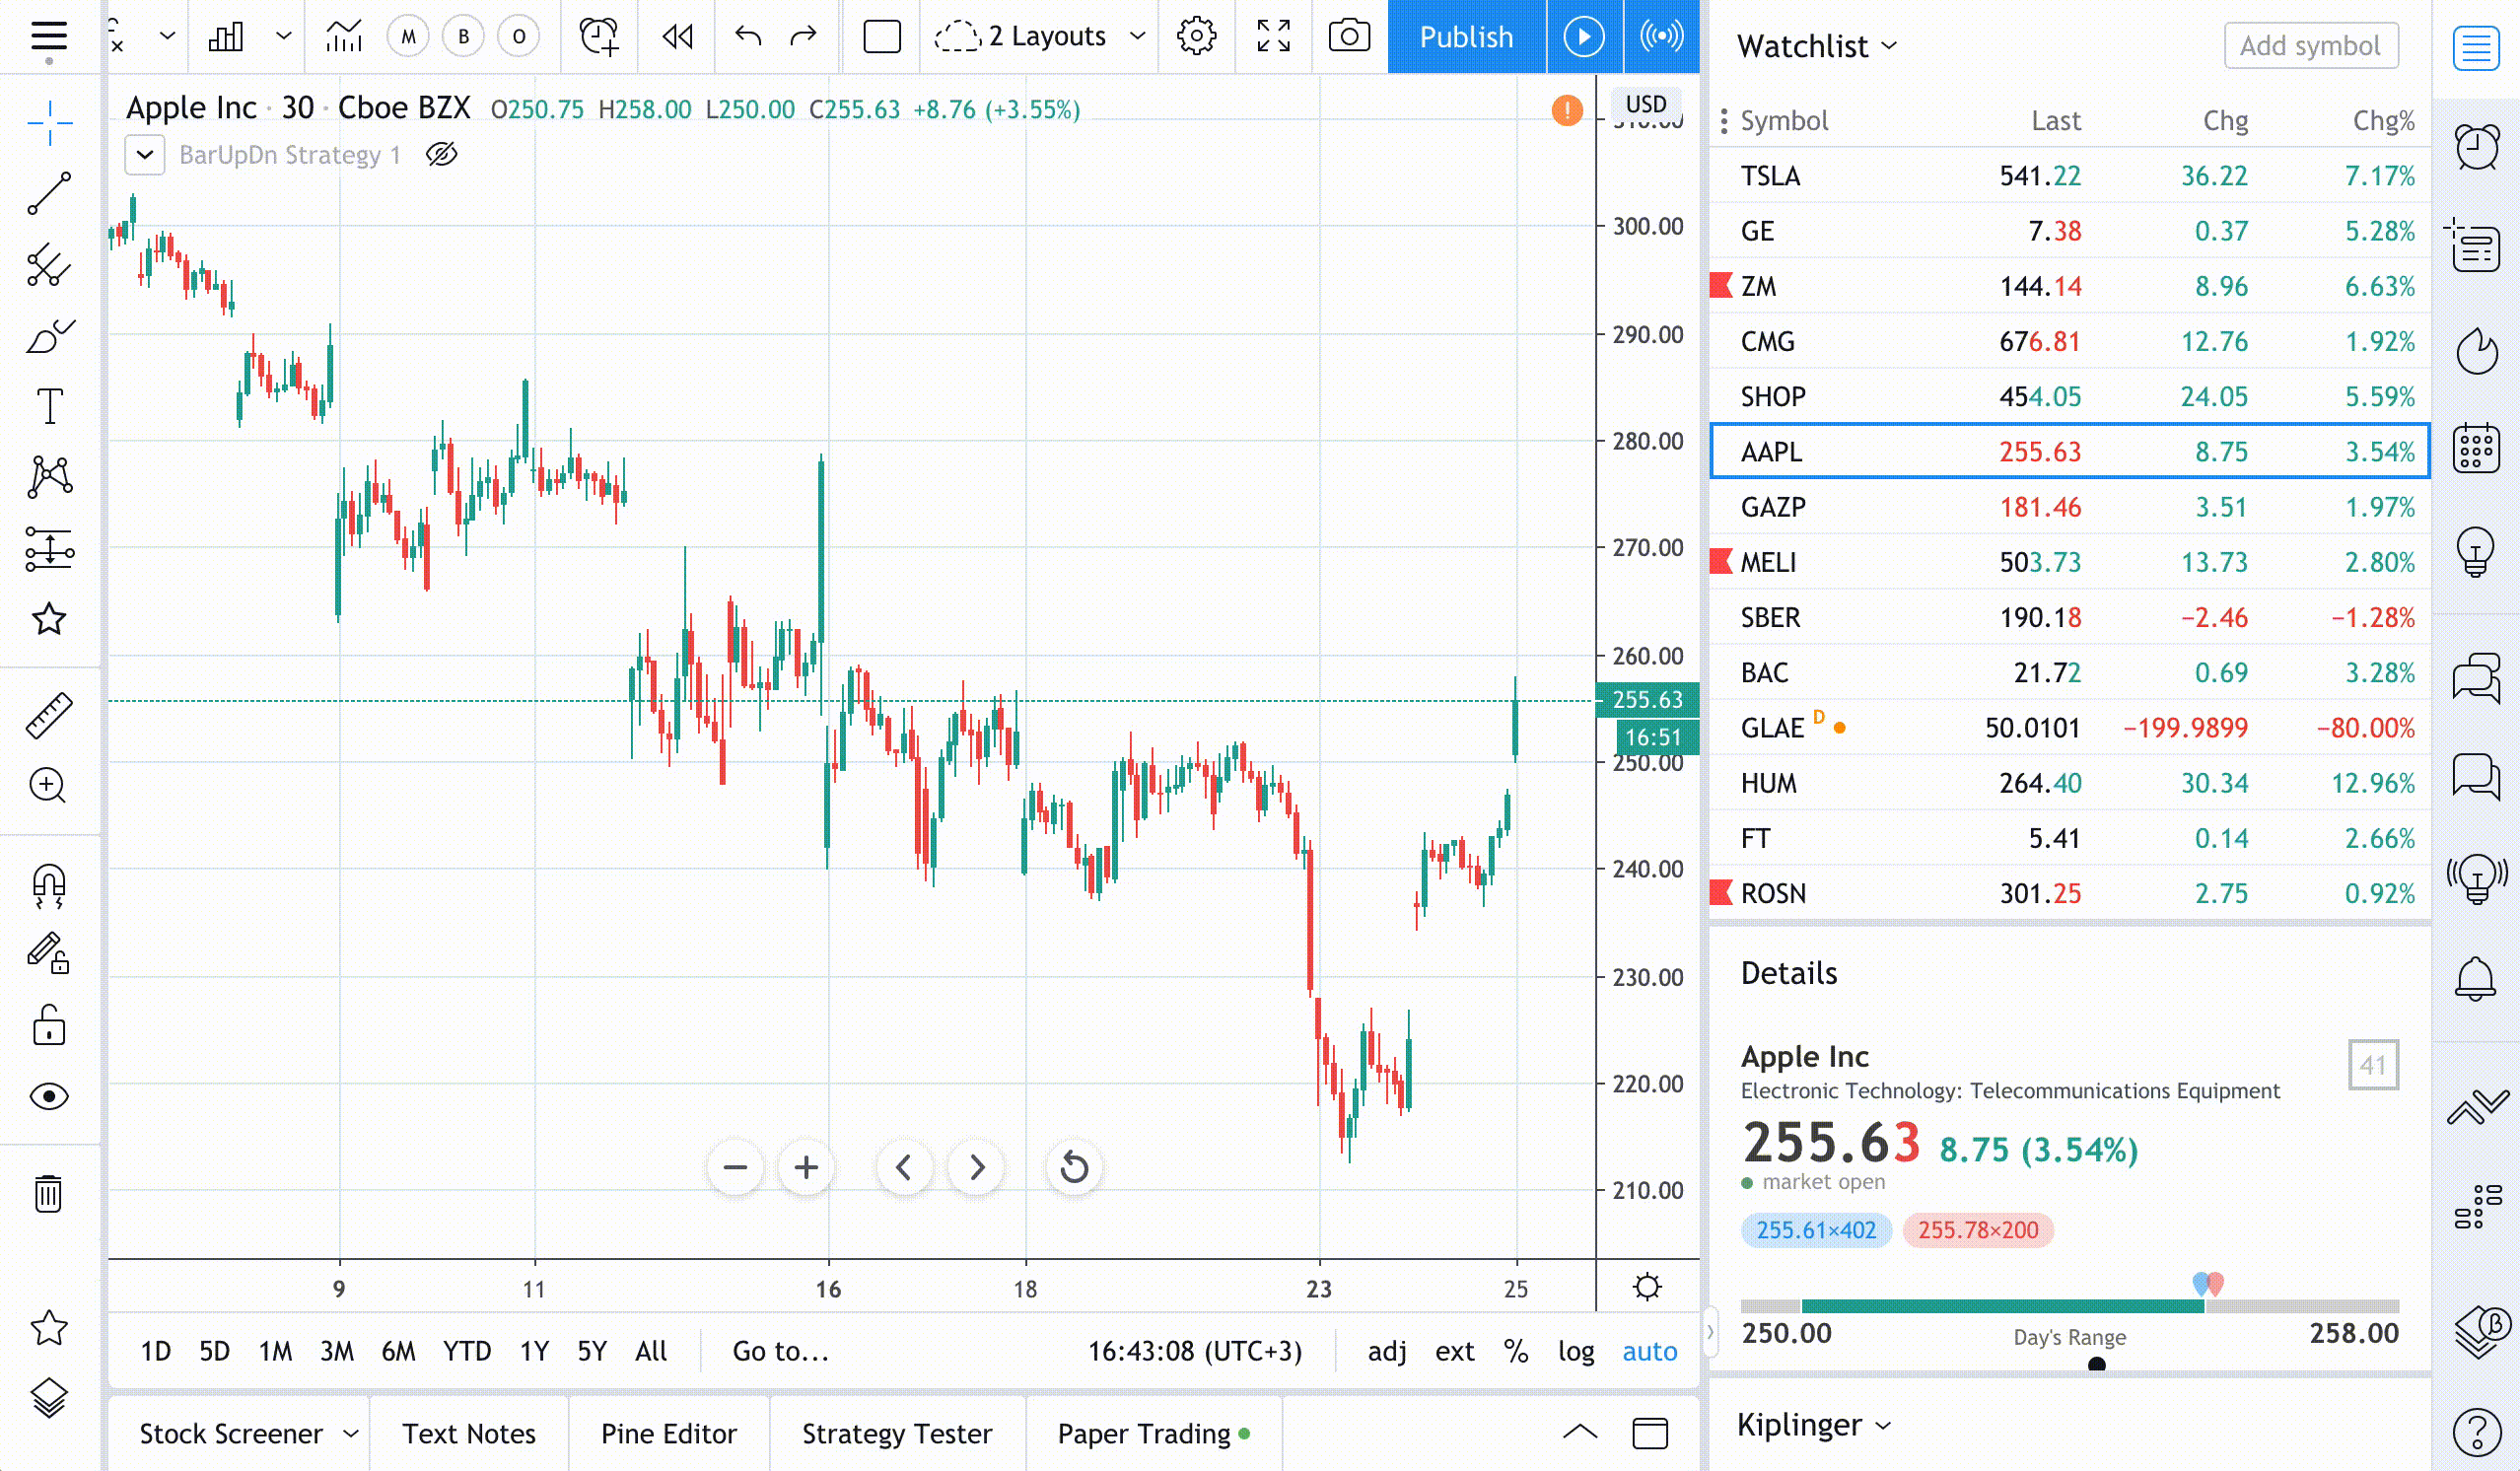
Task: Open chart settings gear icon
Action: coord(1196,37)
